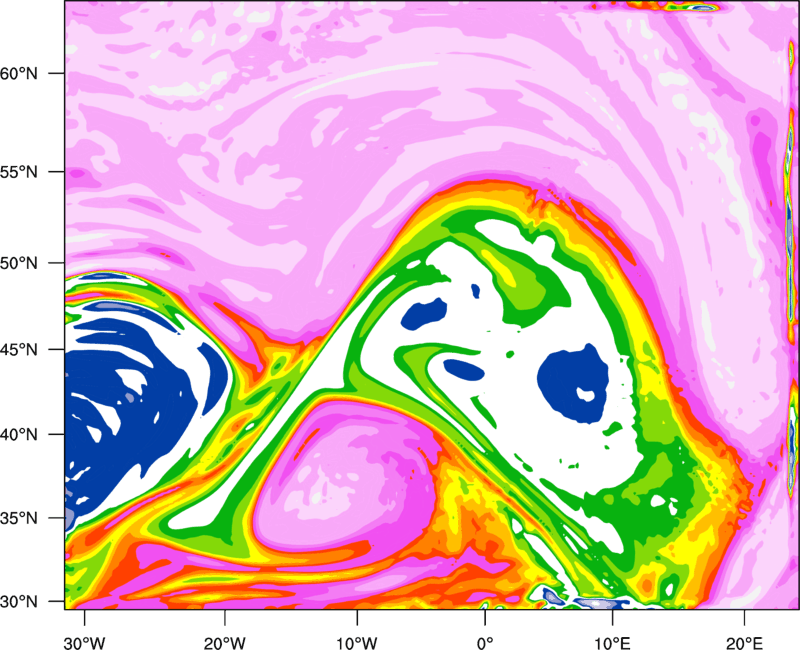The image size is (800, 650).
Task: Click the 60°N latitude label
Action: click(x=19, y=73)
